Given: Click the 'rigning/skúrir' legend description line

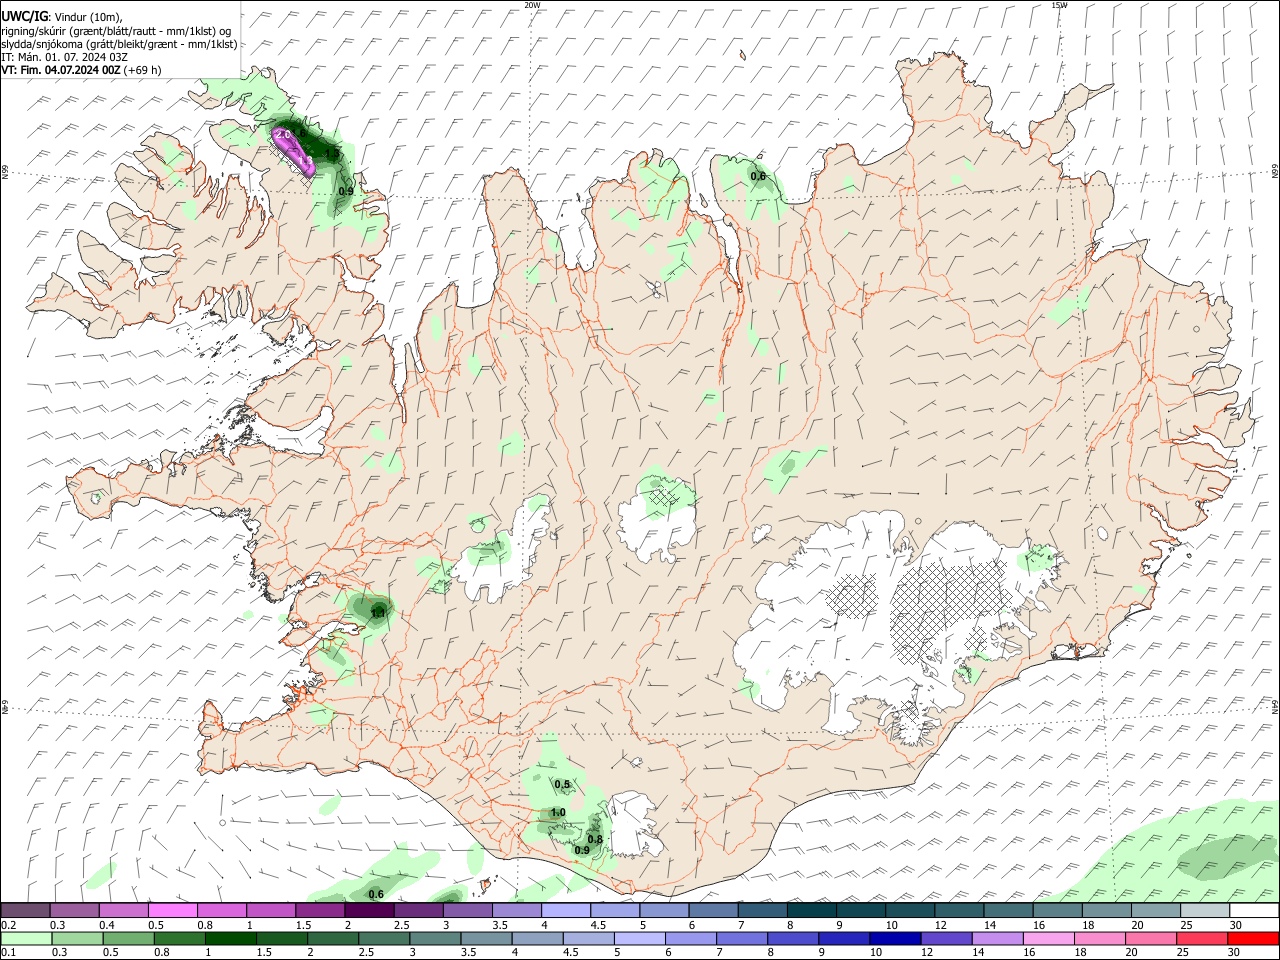Looking at the screenshot, I should (x=116, y=31).
